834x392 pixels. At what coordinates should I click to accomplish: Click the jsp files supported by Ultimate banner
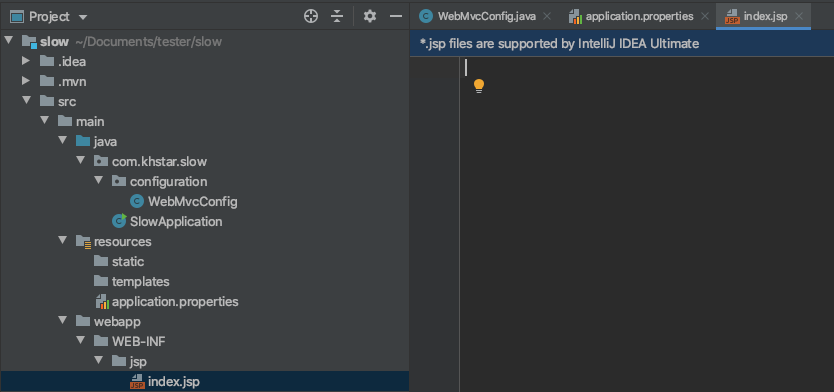pyautogui.click(x=622, y=44)
